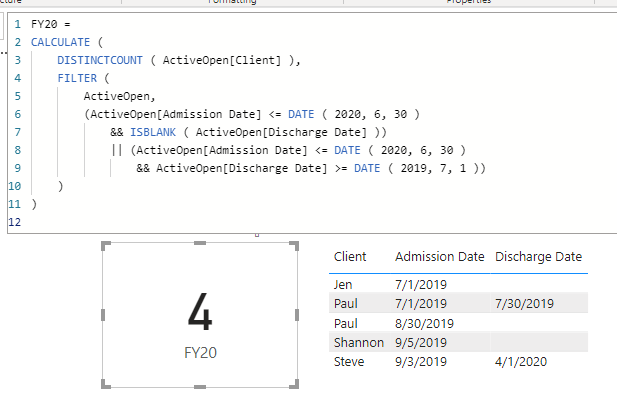Click Jen's admission date 7/1/2019
Image resolution: width=617 pixels, height=405 pixels.
click(421, 285)
